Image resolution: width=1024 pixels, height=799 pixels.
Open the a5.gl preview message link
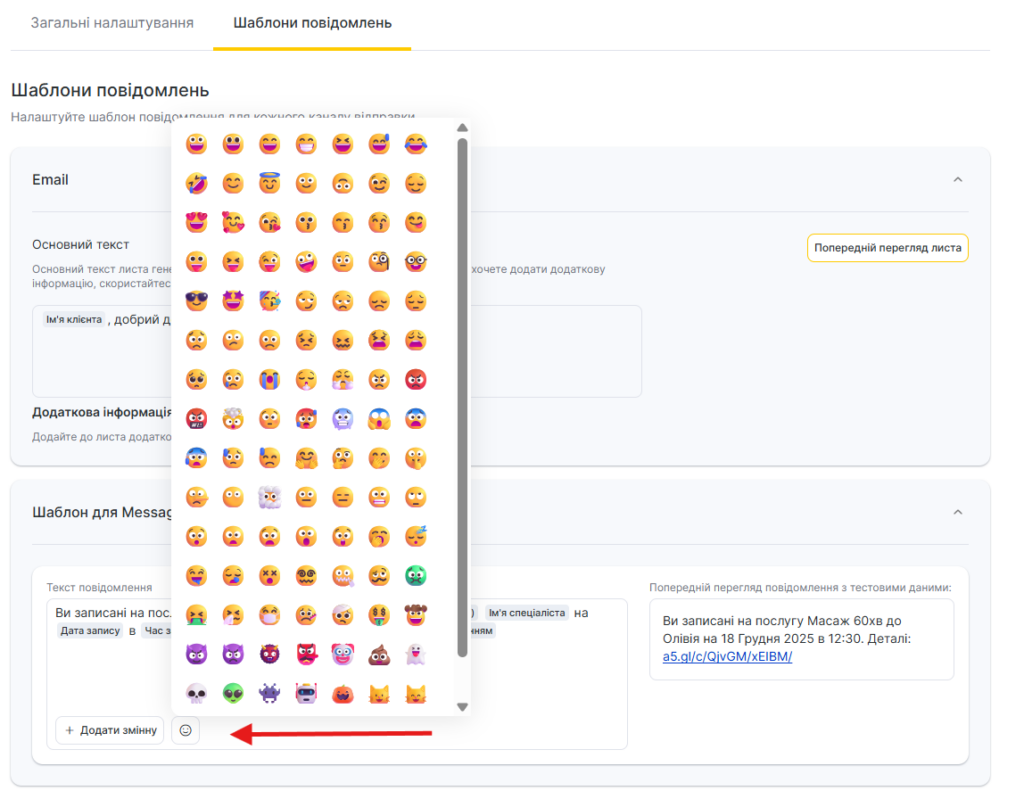coord(727,657)
